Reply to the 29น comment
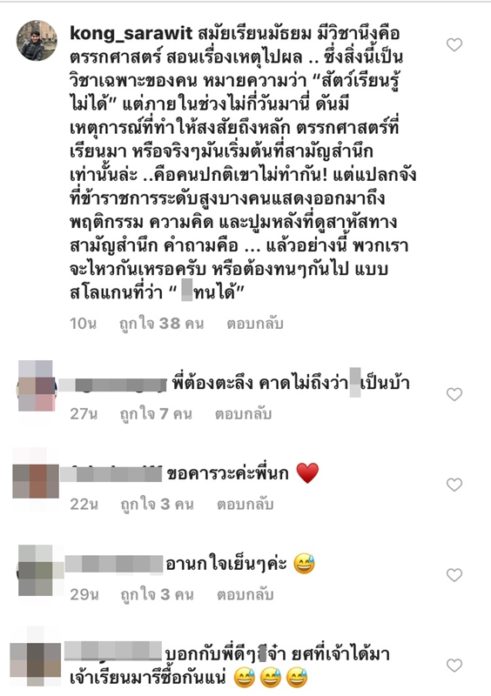 point(245,595)
